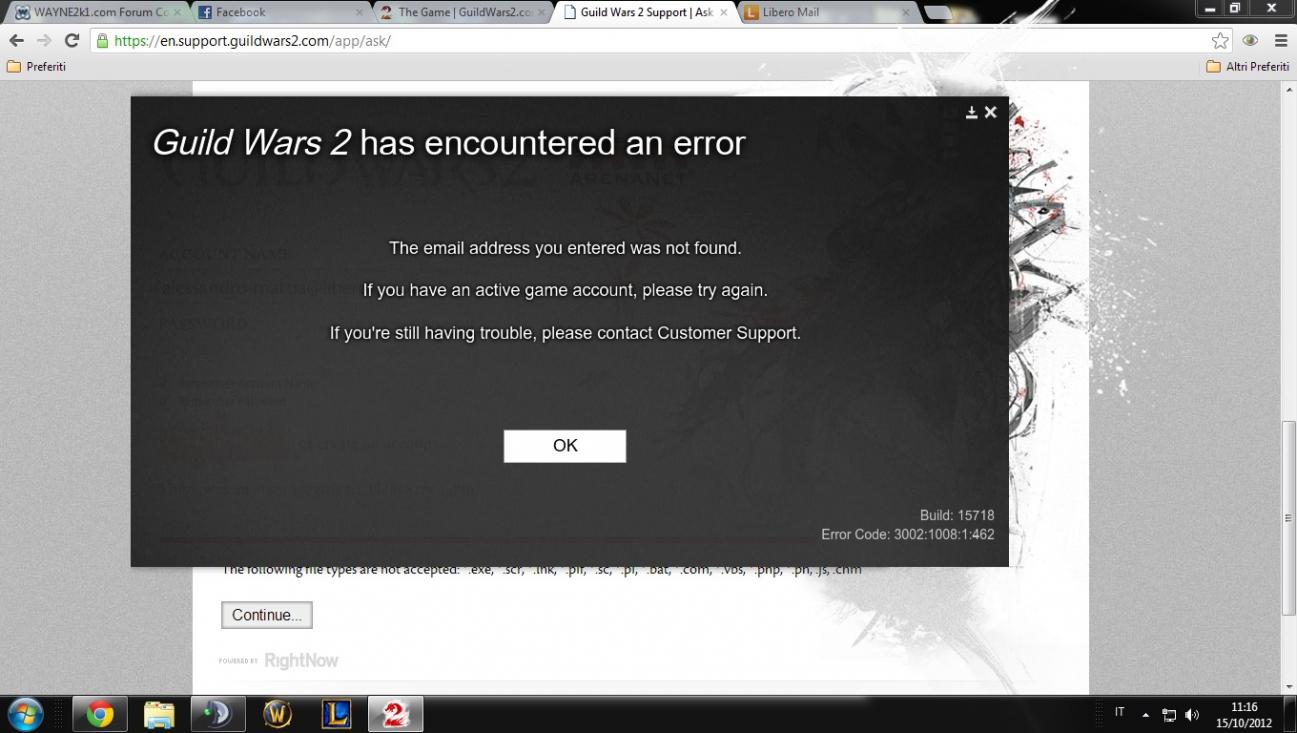Open League of Legends from the taskbar
This screenshot has width=1297, height=733.
click(336, 715)
